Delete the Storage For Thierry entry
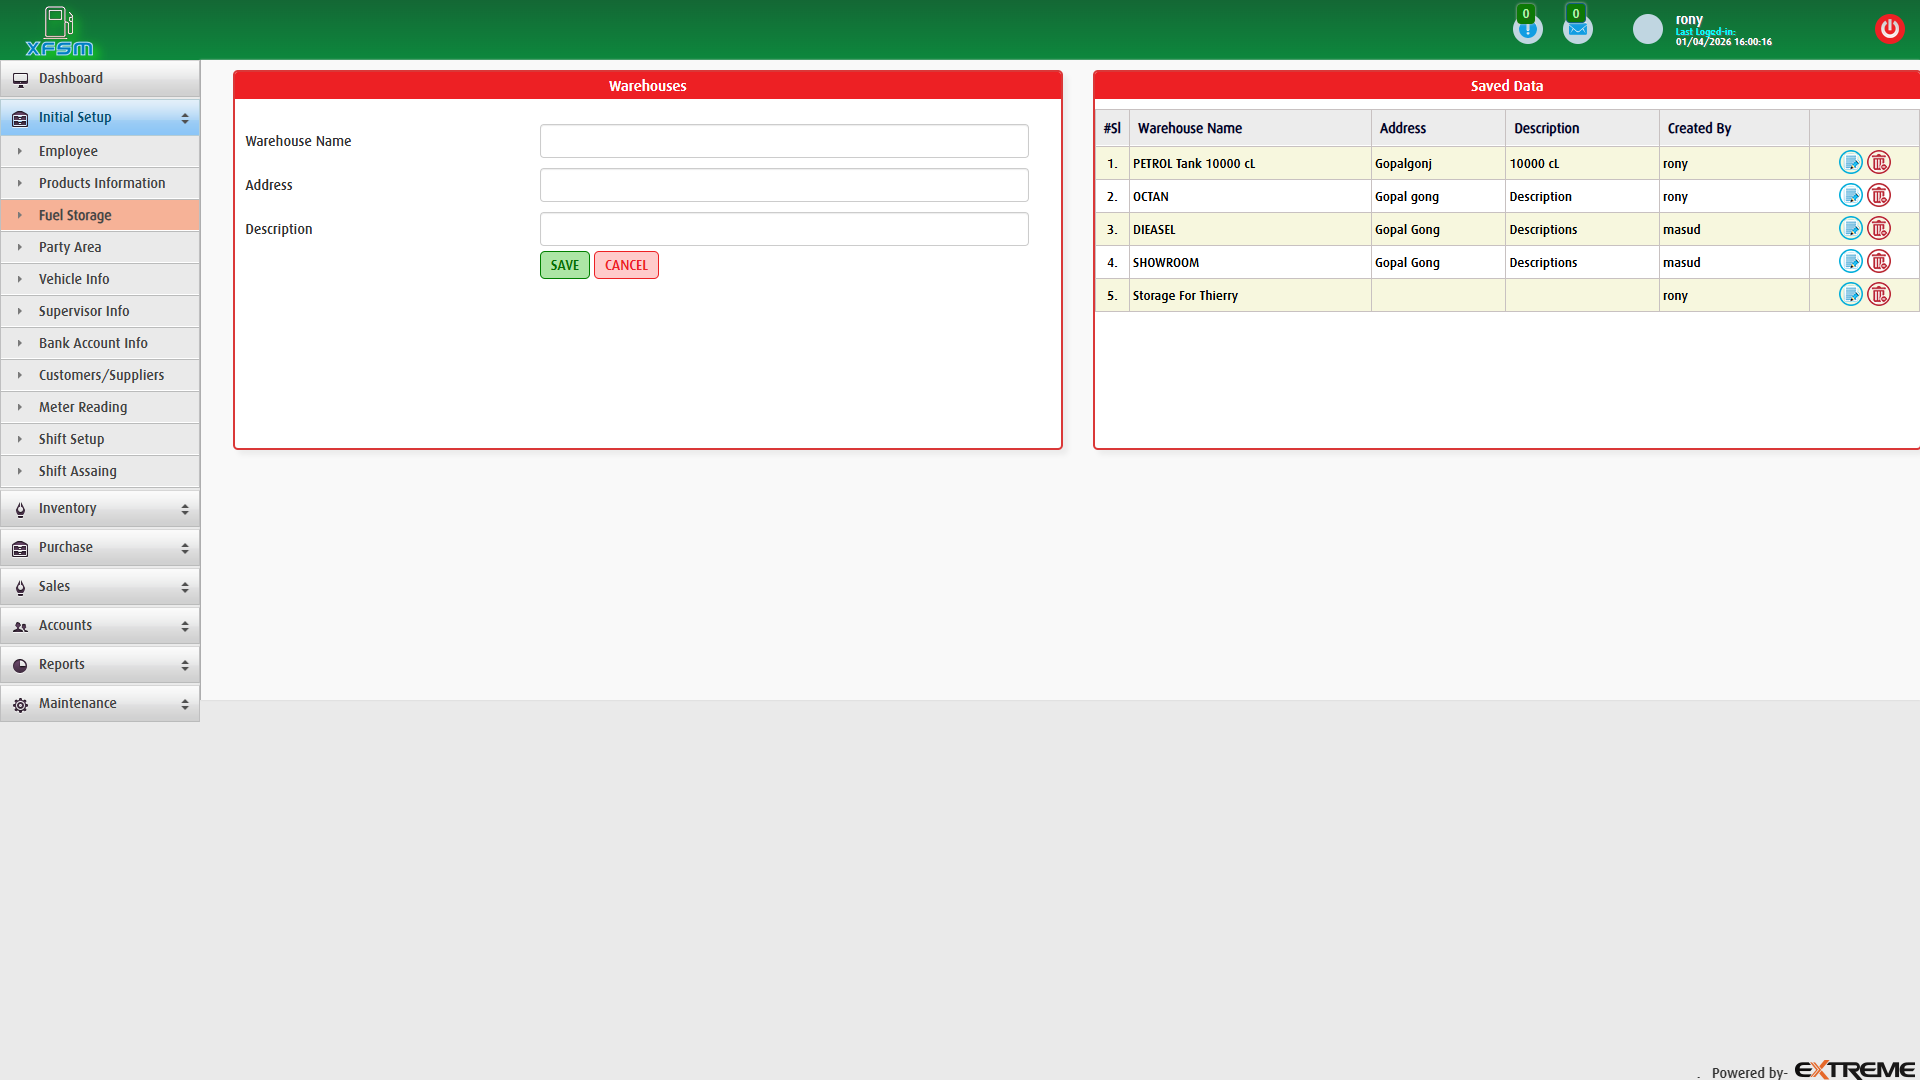The height and width of the screenshot is (1080, 1920). [x=1880, y=294]
